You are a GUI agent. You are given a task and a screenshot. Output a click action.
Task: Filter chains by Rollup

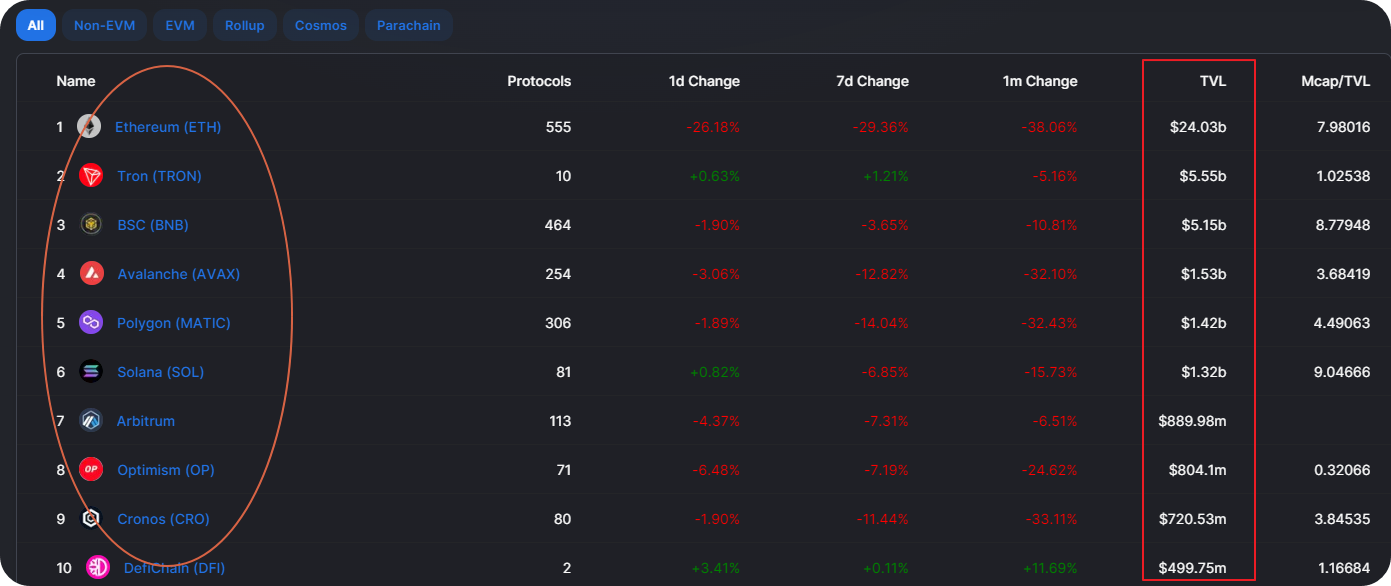pyautogui.click(x=245, y=25)
